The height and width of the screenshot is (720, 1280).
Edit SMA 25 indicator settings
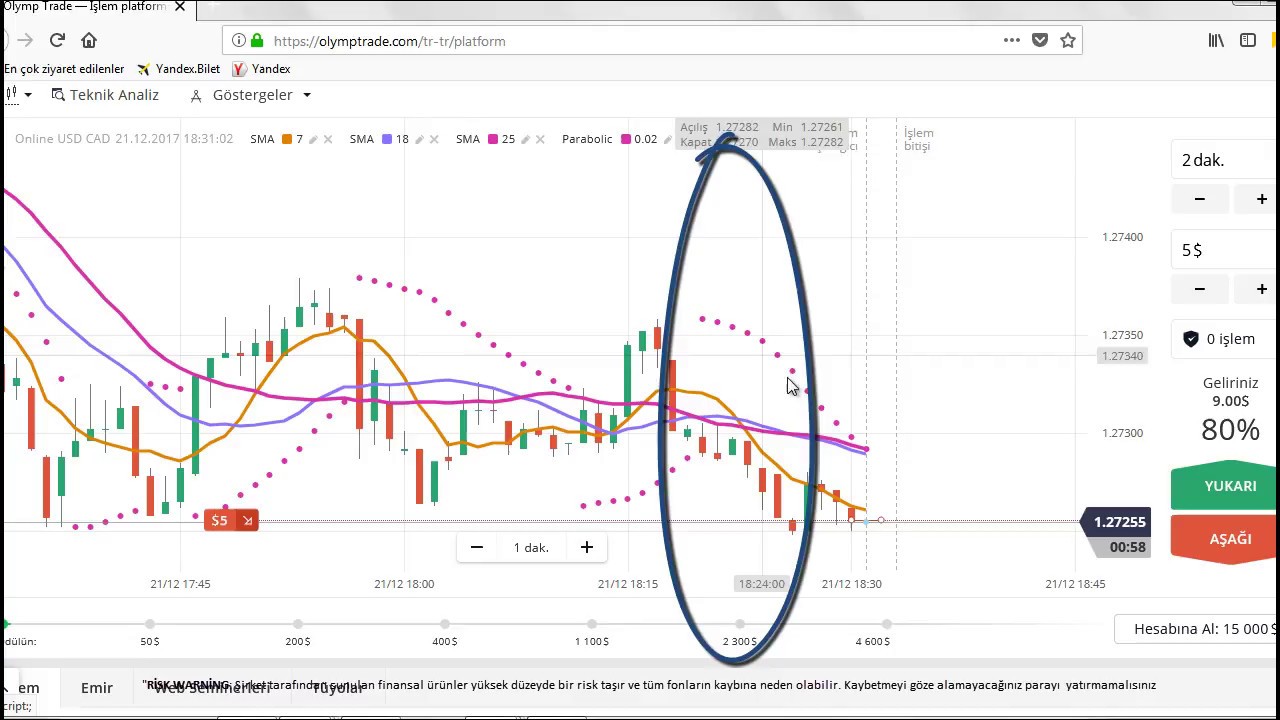click(x=525, y=139)
